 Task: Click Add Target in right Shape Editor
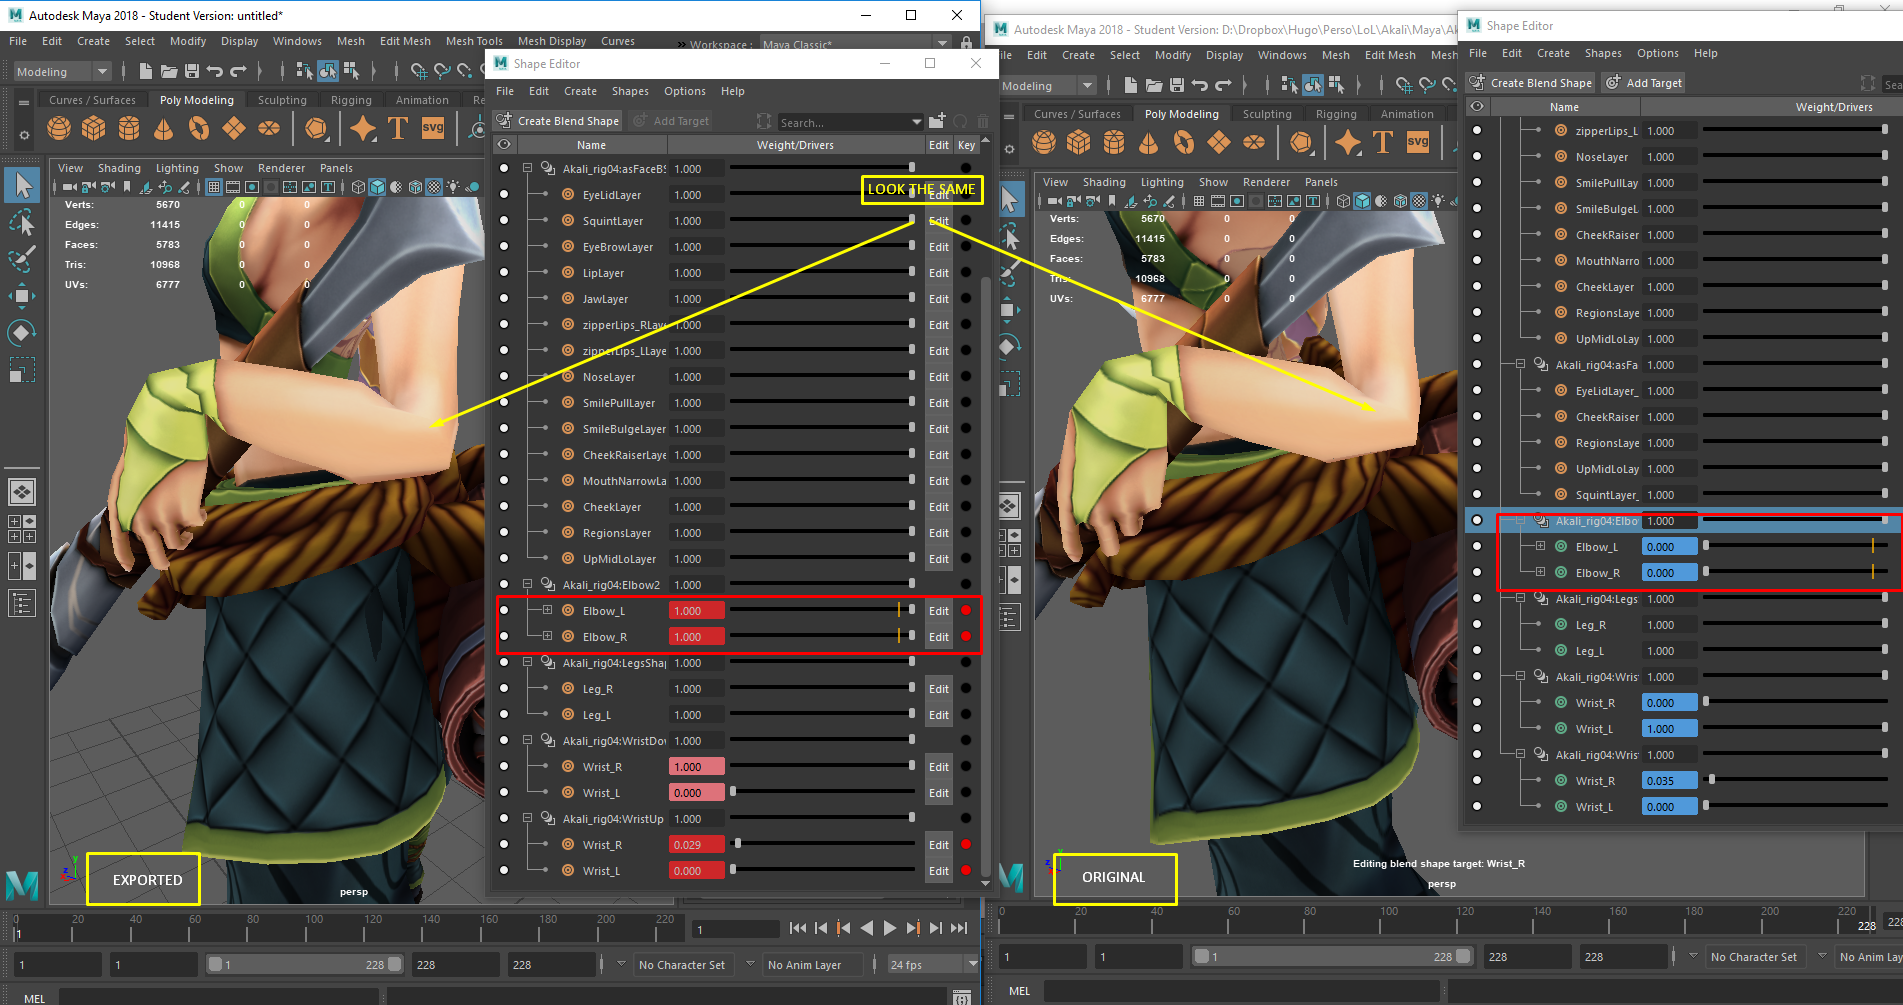pyautogui.click(x=1643, y=83)
